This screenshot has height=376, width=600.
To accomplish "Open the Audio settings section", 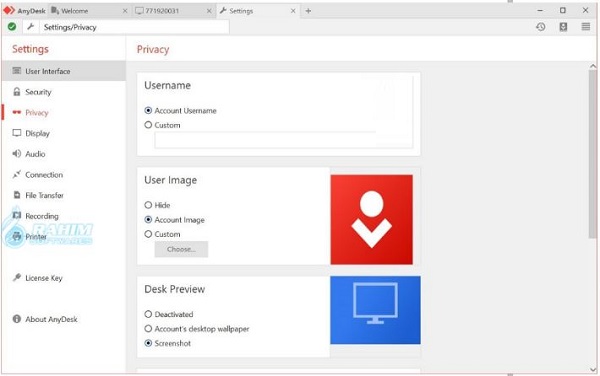I will pos(64,154).
